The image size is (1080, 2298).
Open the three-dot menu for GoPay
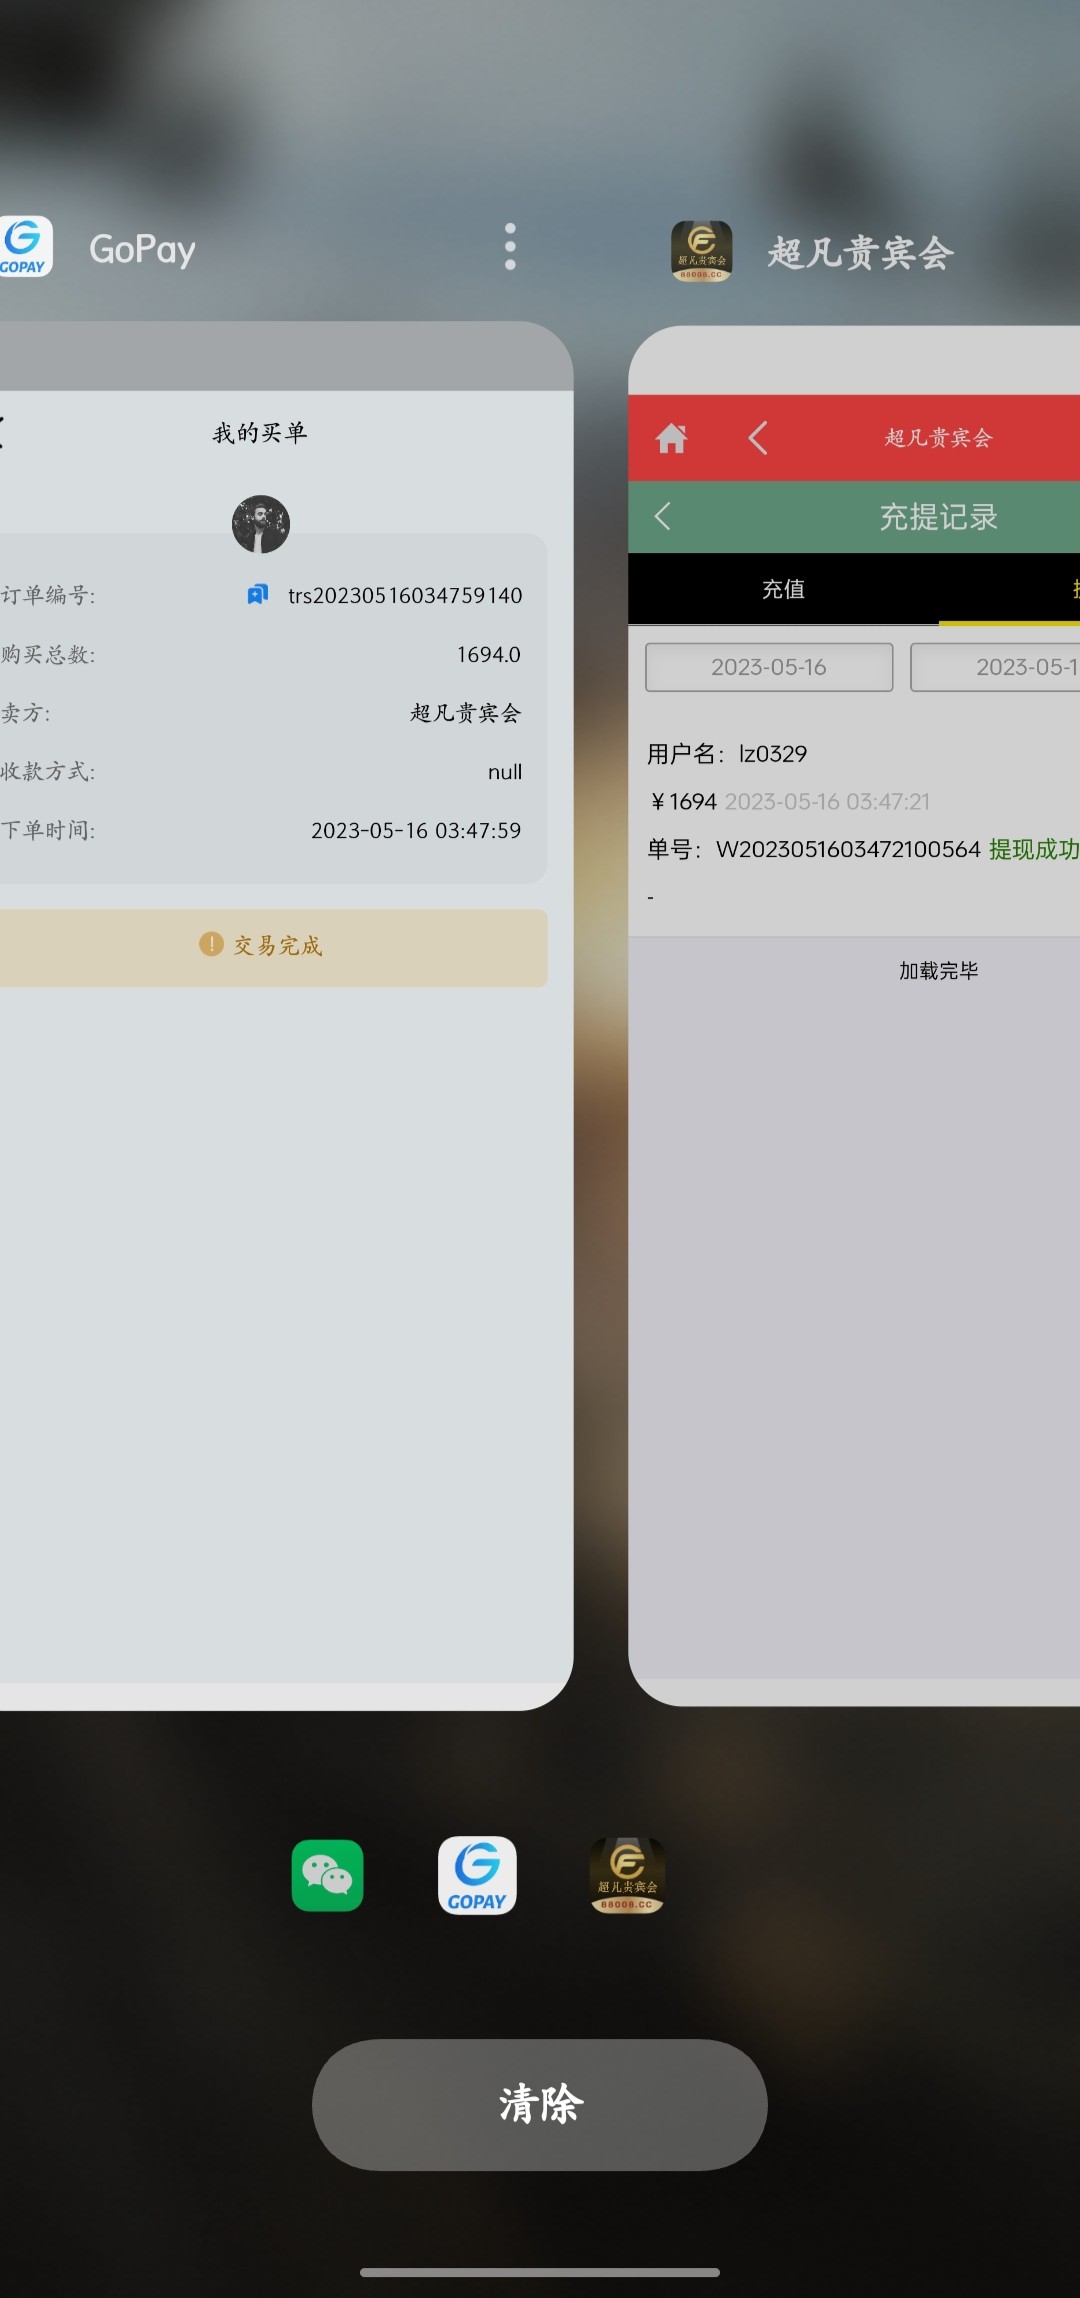pos(510,247)
